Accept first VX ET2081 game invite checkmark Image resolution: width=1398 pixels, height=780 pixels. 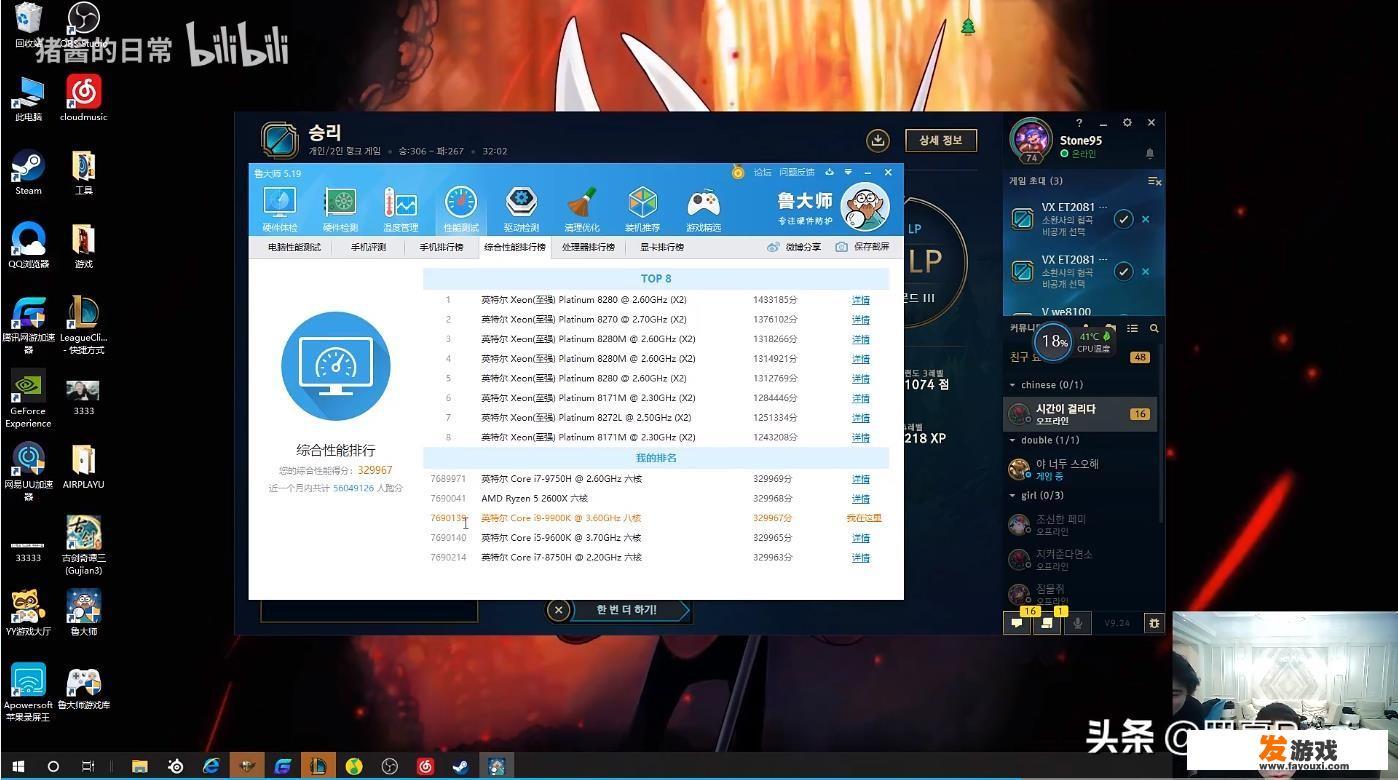[x=1123, y=219]
